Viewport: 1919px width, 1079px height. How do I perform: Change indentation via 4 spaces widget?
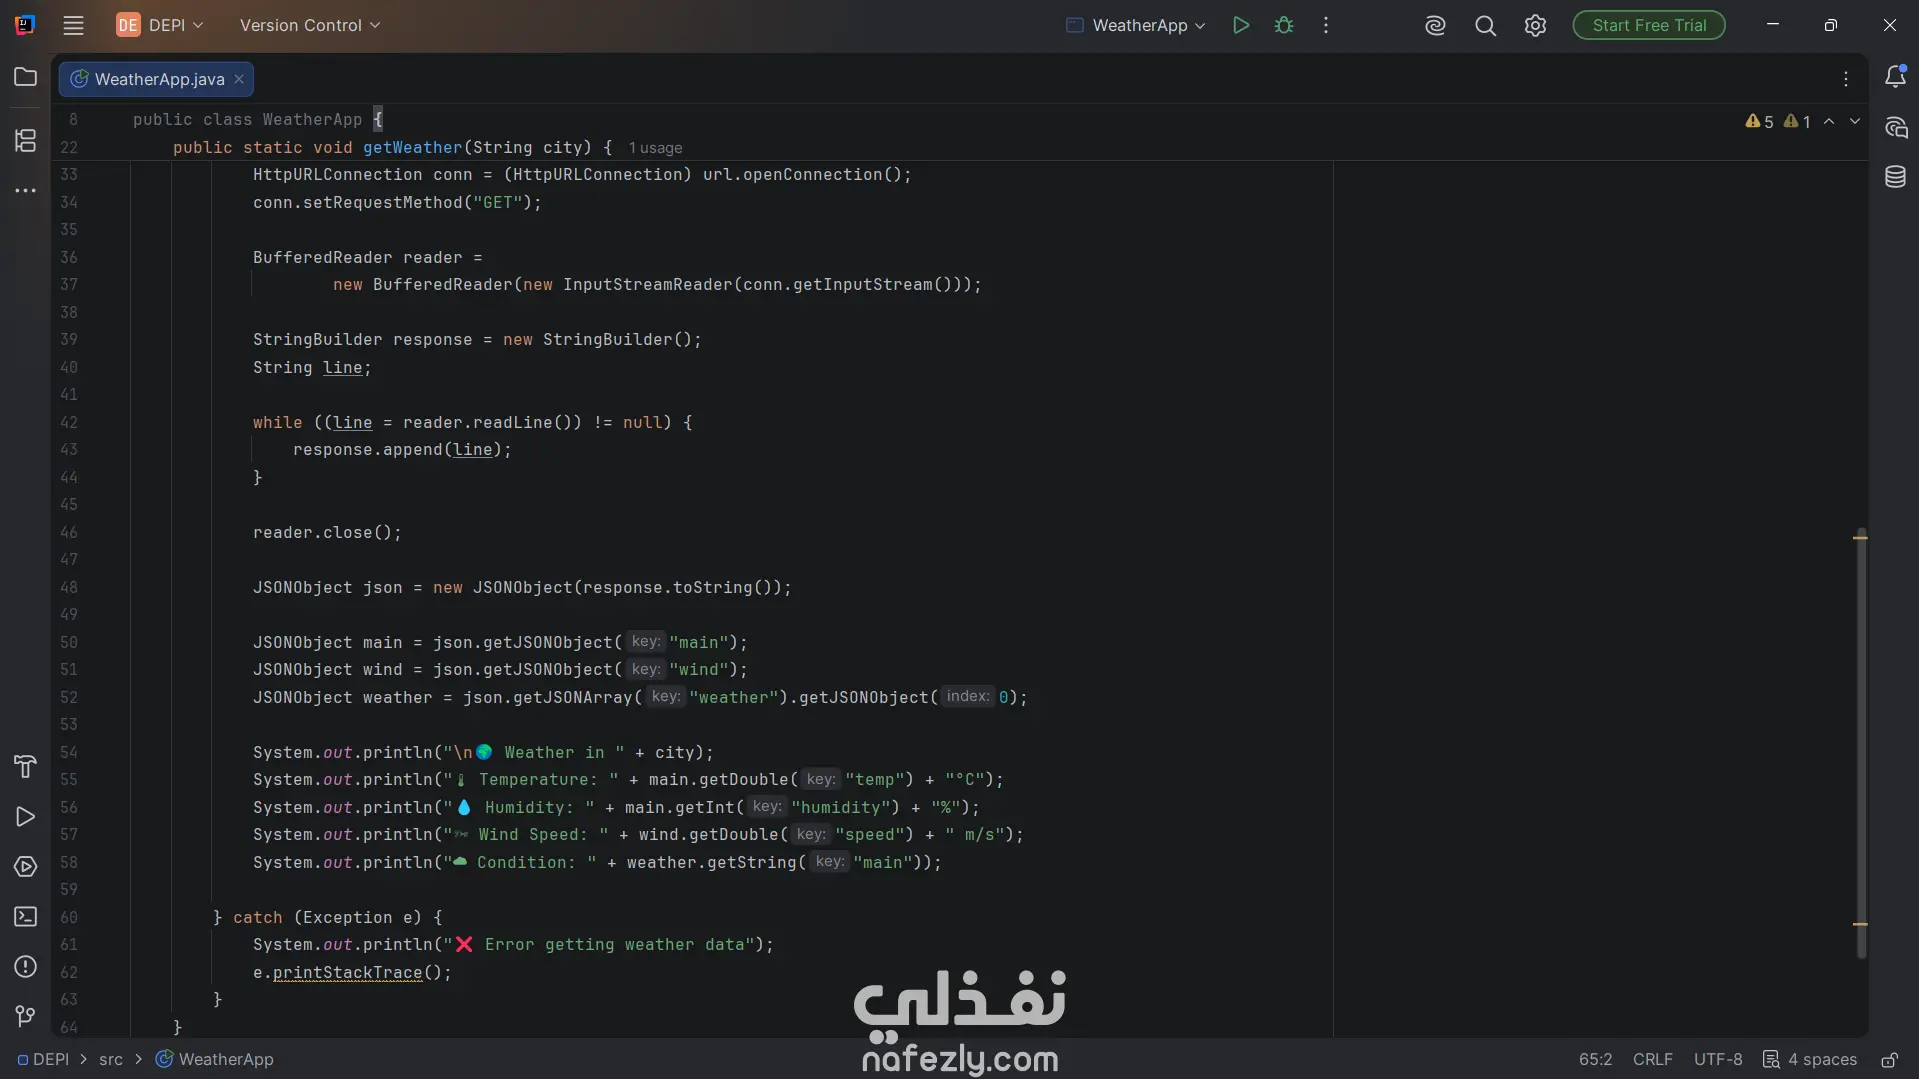[1810, 1060]
